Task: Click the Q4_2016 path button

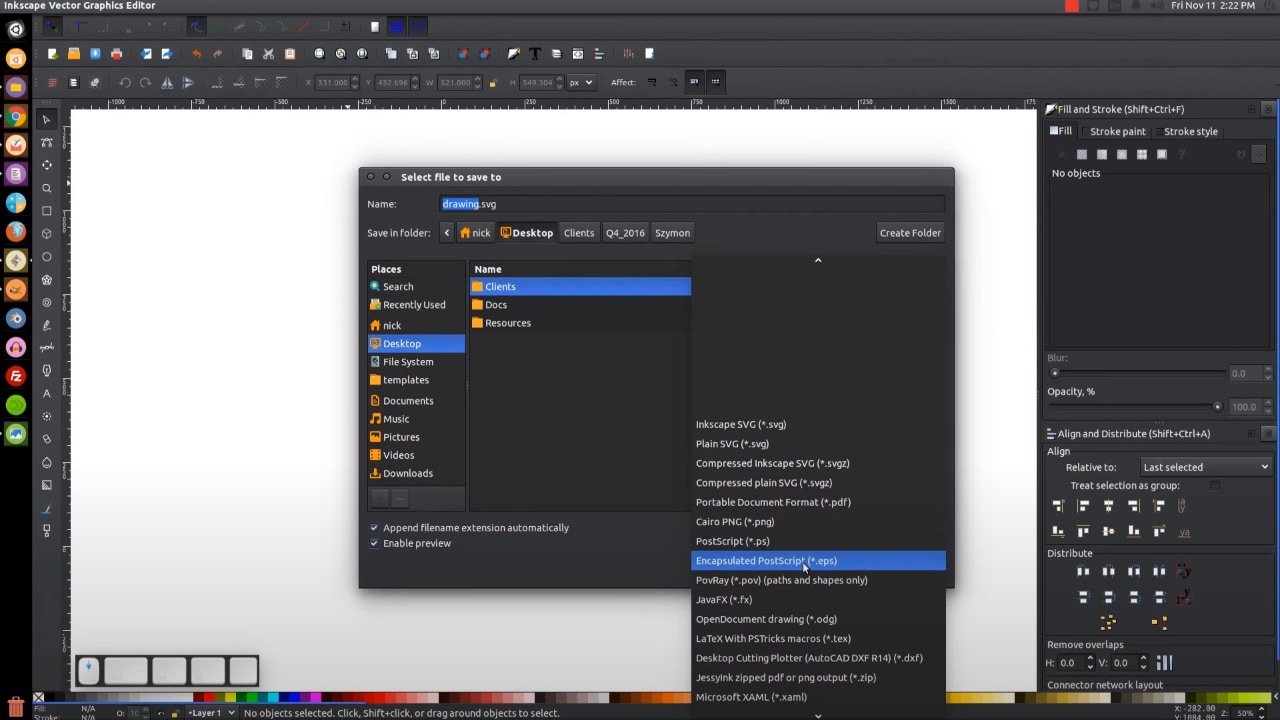Action: 625,233
